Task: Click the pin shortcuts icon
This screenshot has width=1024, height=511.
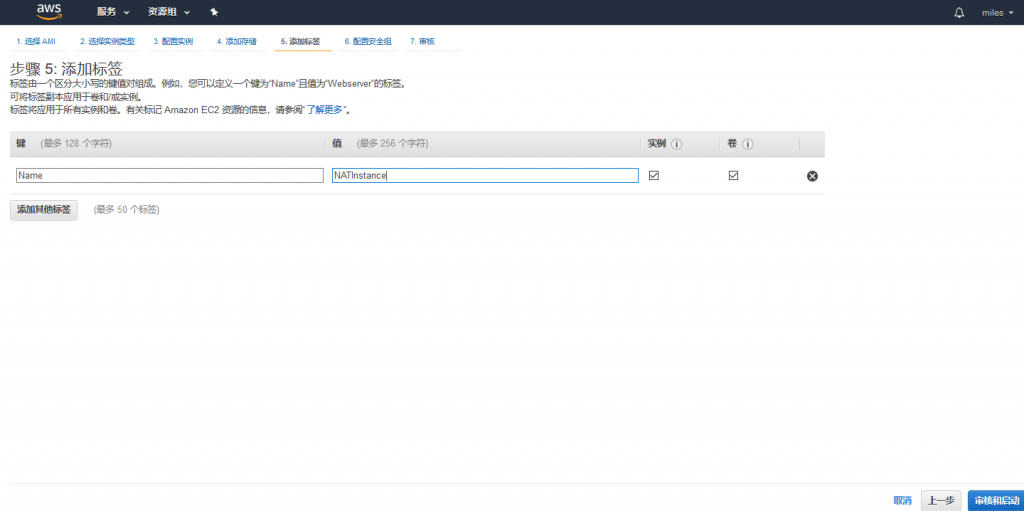Action: (214, 12)
